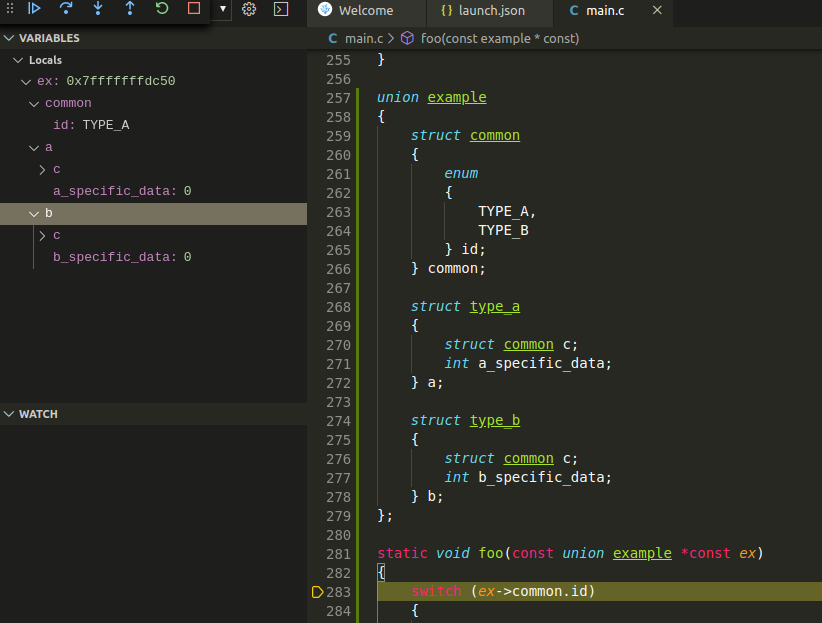Image resolution: width=822 pixels, height=623 pixels.
Task: Open the debug settings gear icon
Action: 248,10
